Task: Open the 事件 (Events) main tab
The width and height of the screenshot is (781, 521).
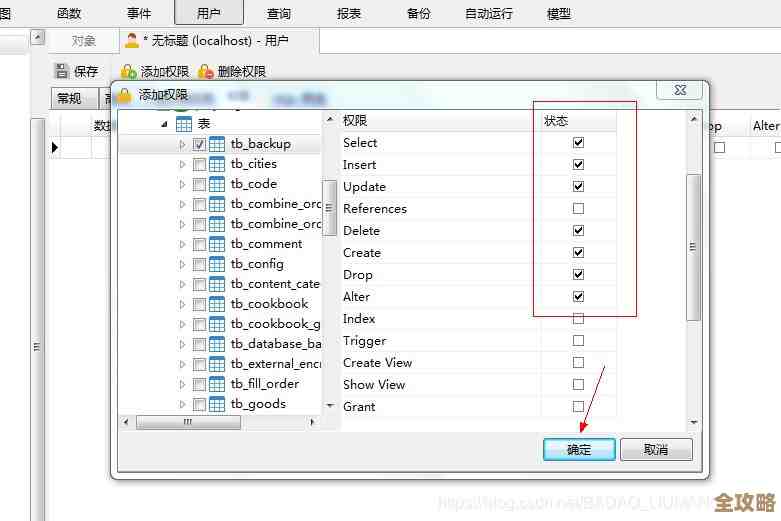Action: [x=138, y=13]
